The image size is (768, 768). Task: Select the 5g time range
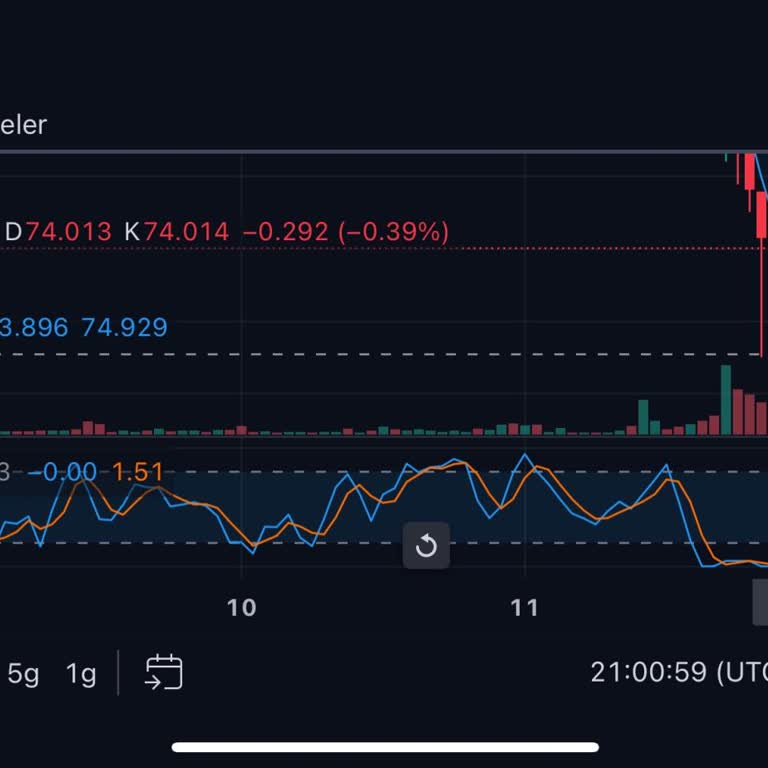[x=23, y=673]
